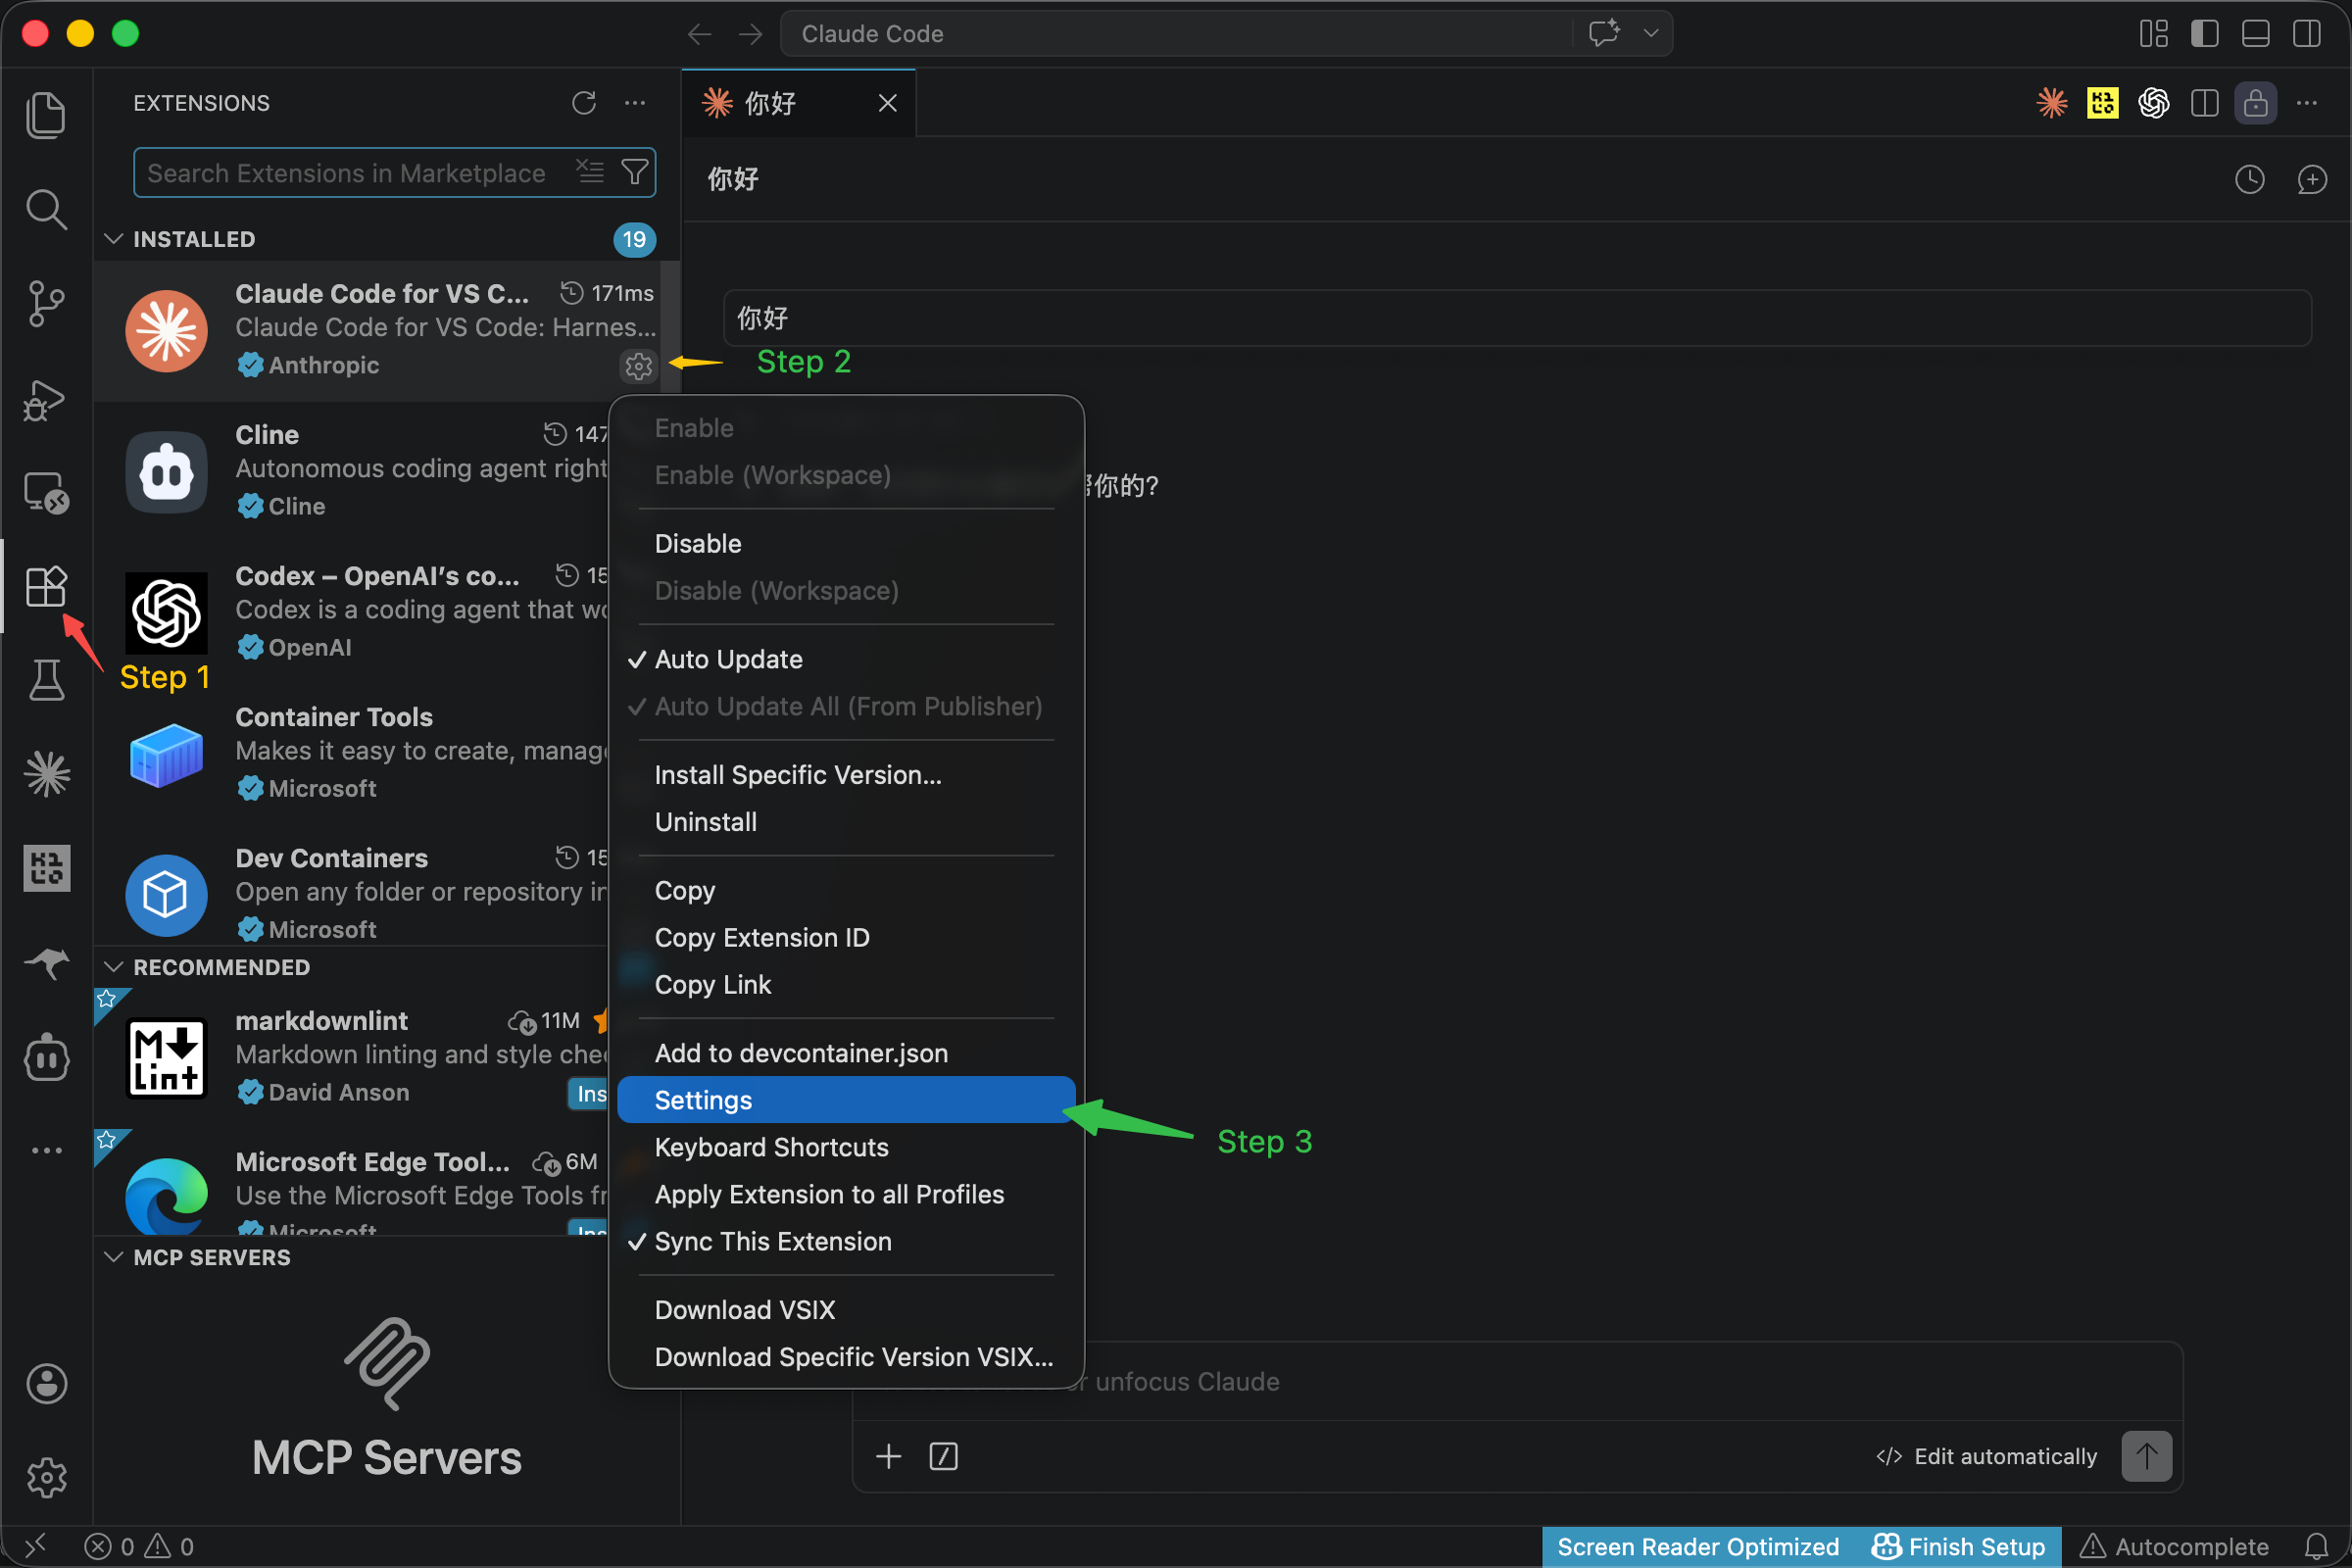Open the Run and Debug view
2352x1568 pixels.
(x=46, y=399)
